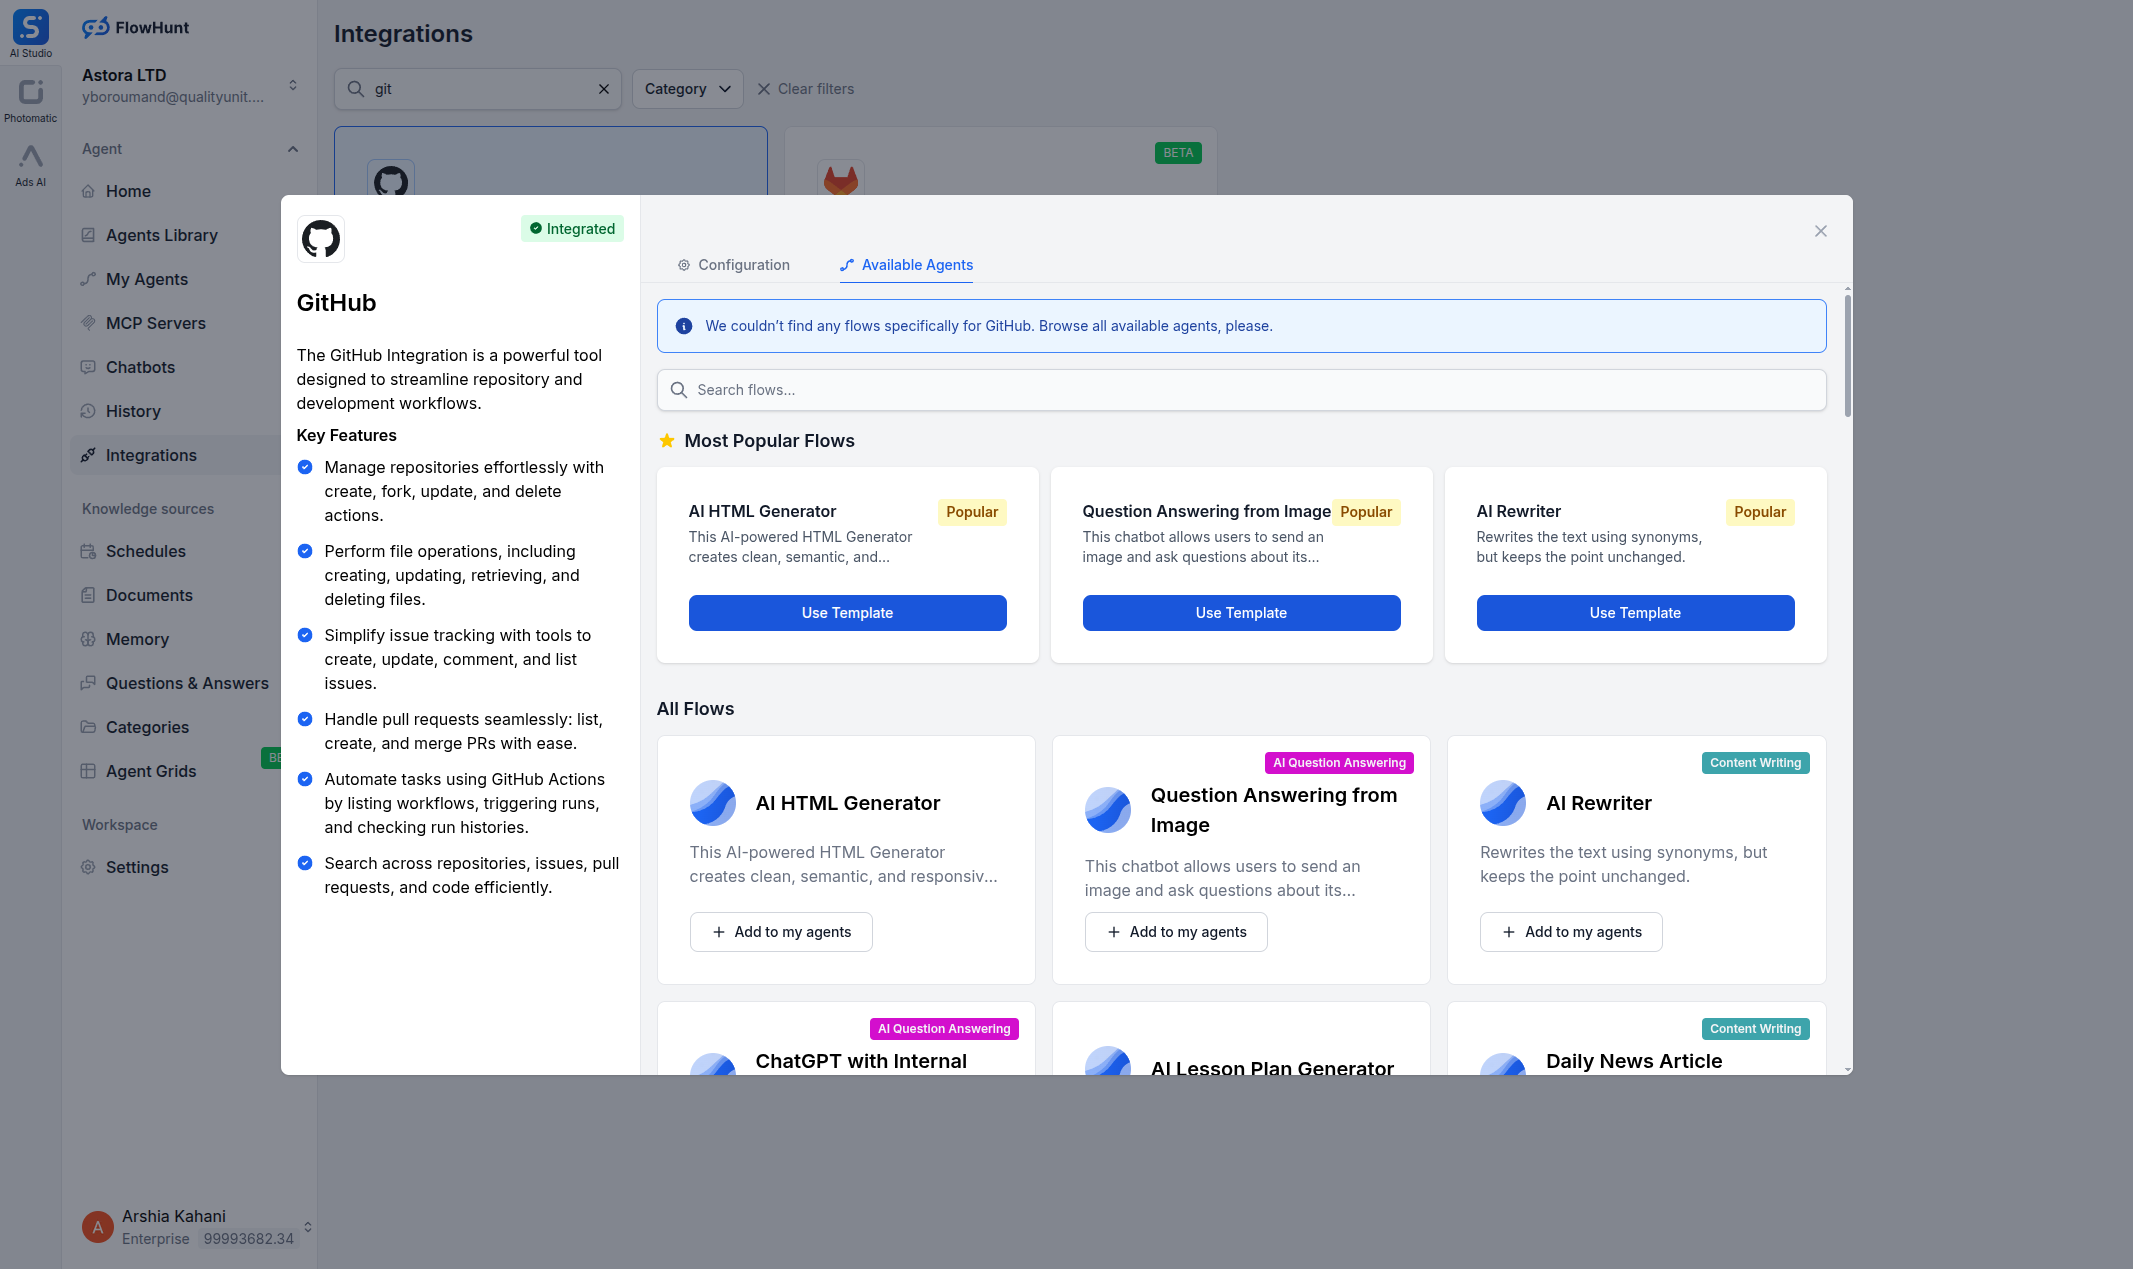
Task: Close the GitHub integration dialog
Action: pyautogui.click(x=1820, y=231)
